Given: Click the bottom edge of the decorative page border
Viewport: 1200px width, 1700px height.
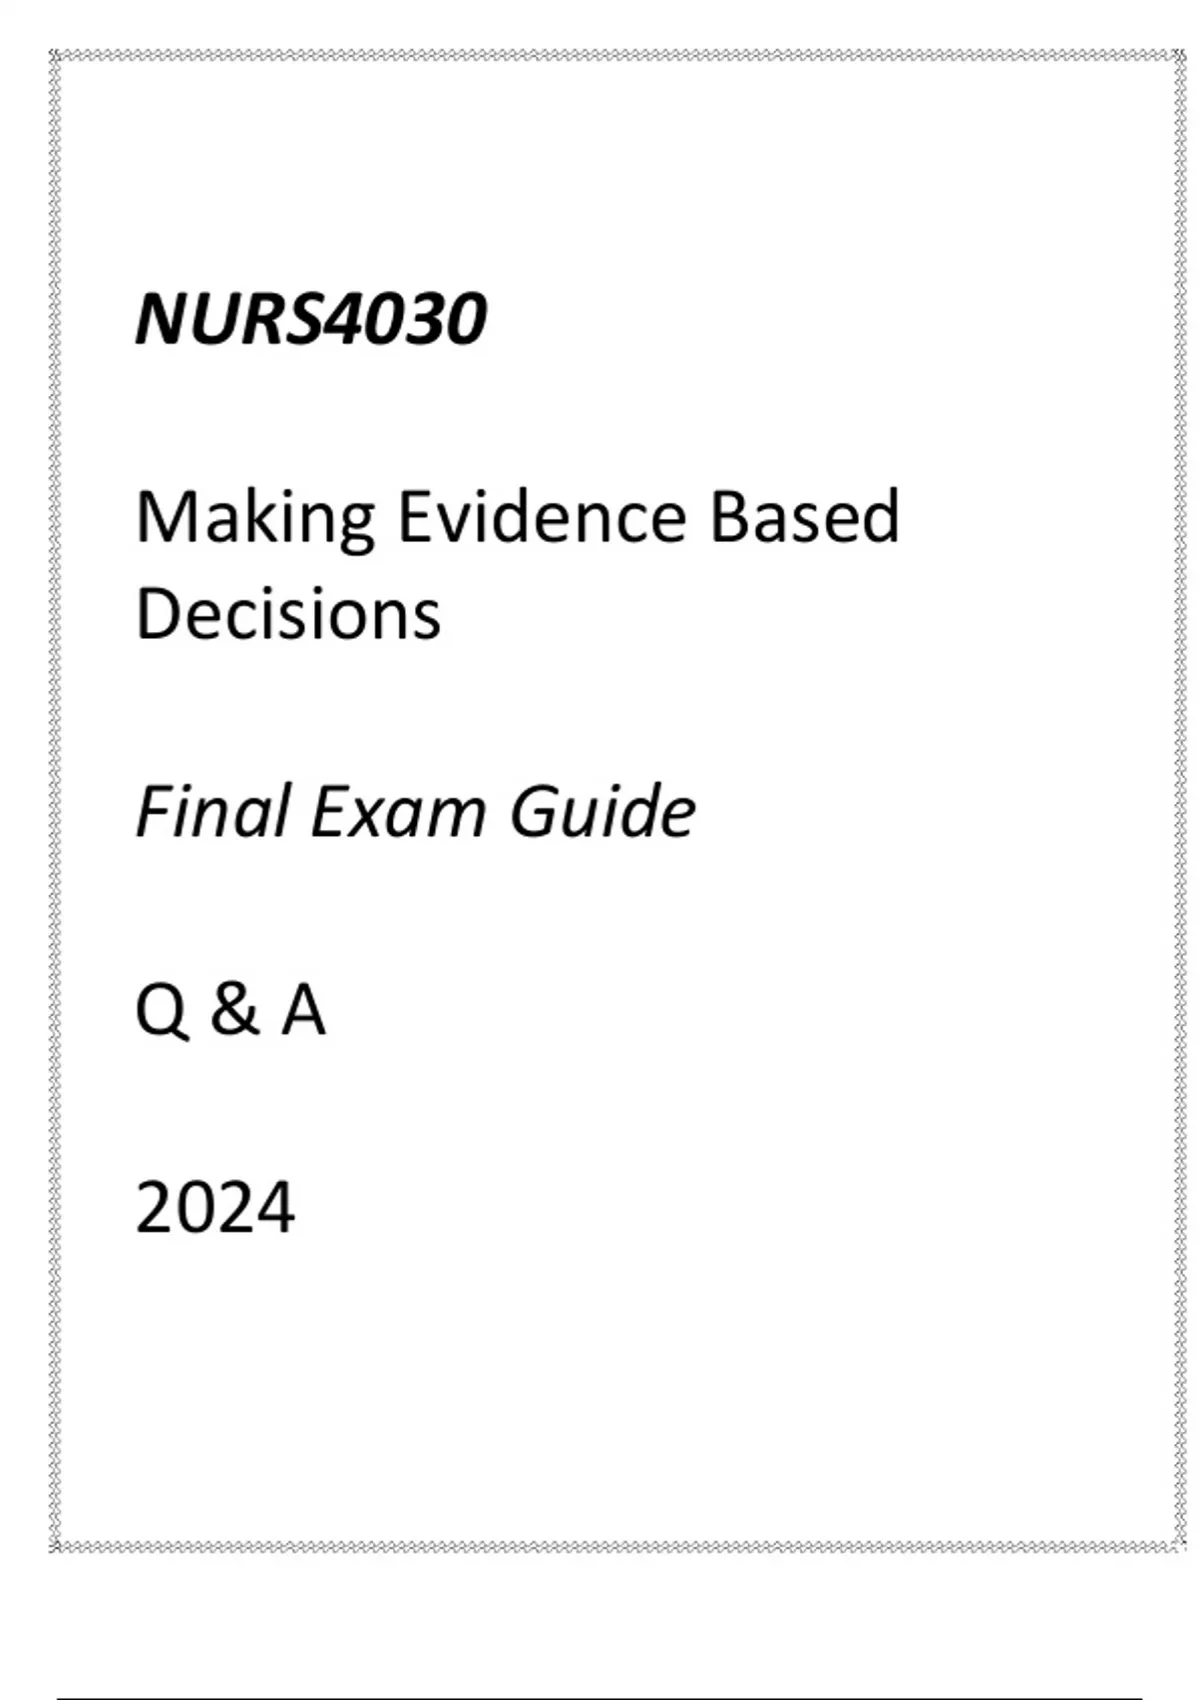Looking at the screenshot, I should point(615,1547).
